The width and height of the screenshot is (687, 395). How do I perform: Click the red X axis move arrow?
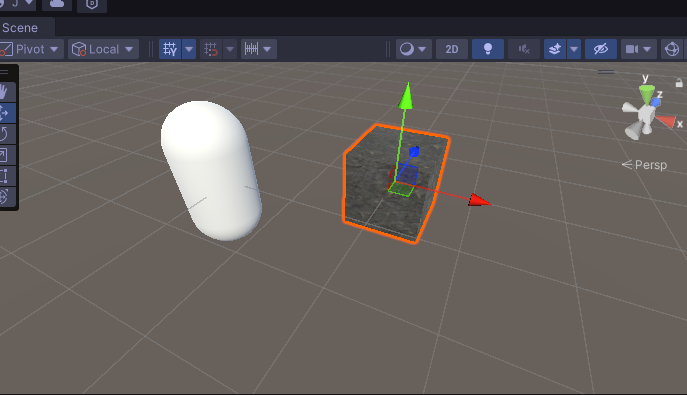pos(479,201)
